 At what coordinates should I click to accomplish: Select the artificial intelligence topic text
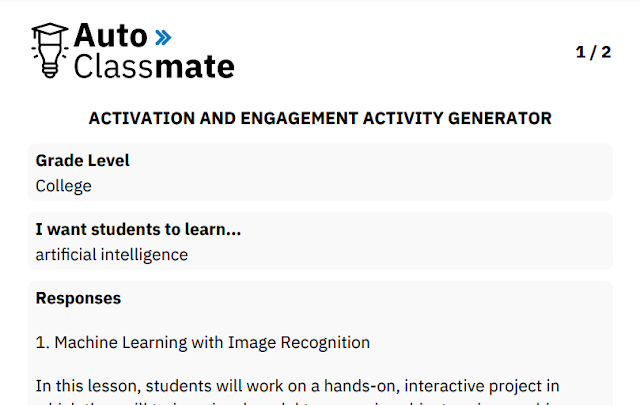112,255
